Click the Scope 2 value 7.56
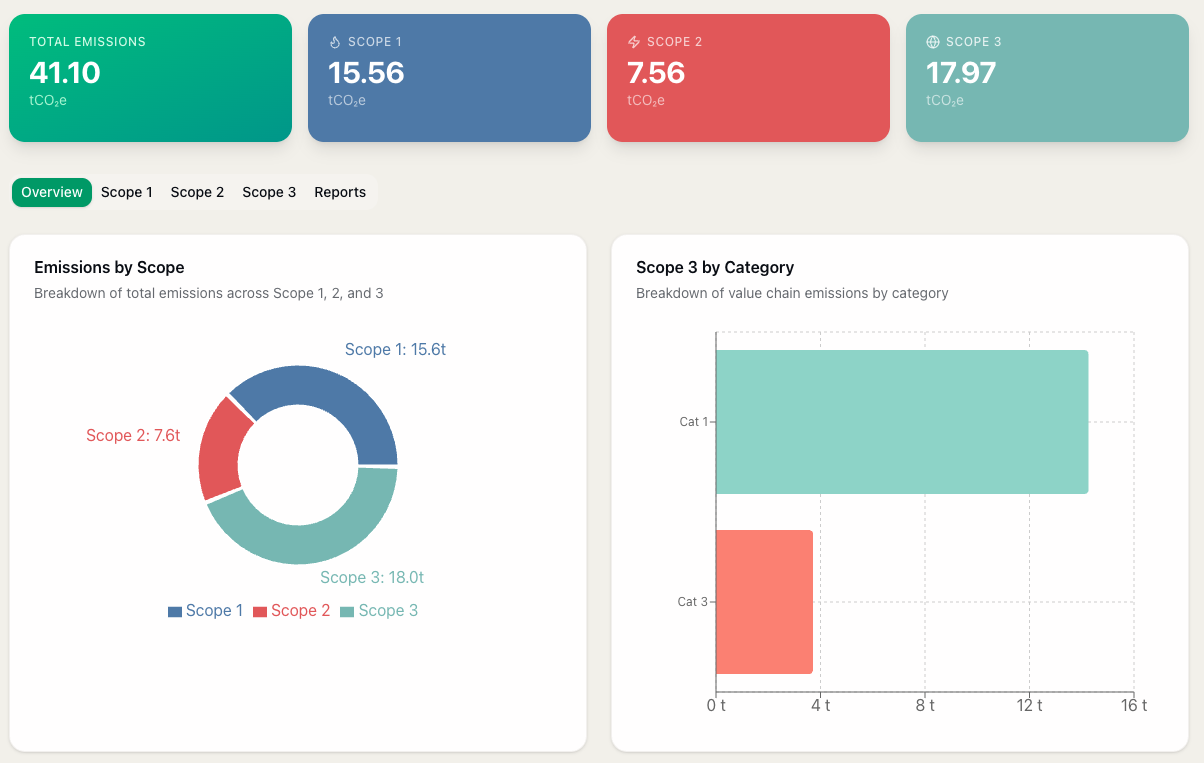Screen dimensions: 1204x763 tap(656, 73)
